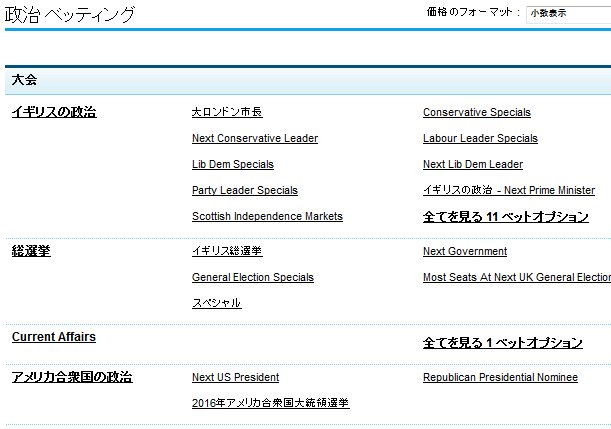Go to Scottish Independence Markets
The width and height of the screenshot is (611, 429).
267,217
